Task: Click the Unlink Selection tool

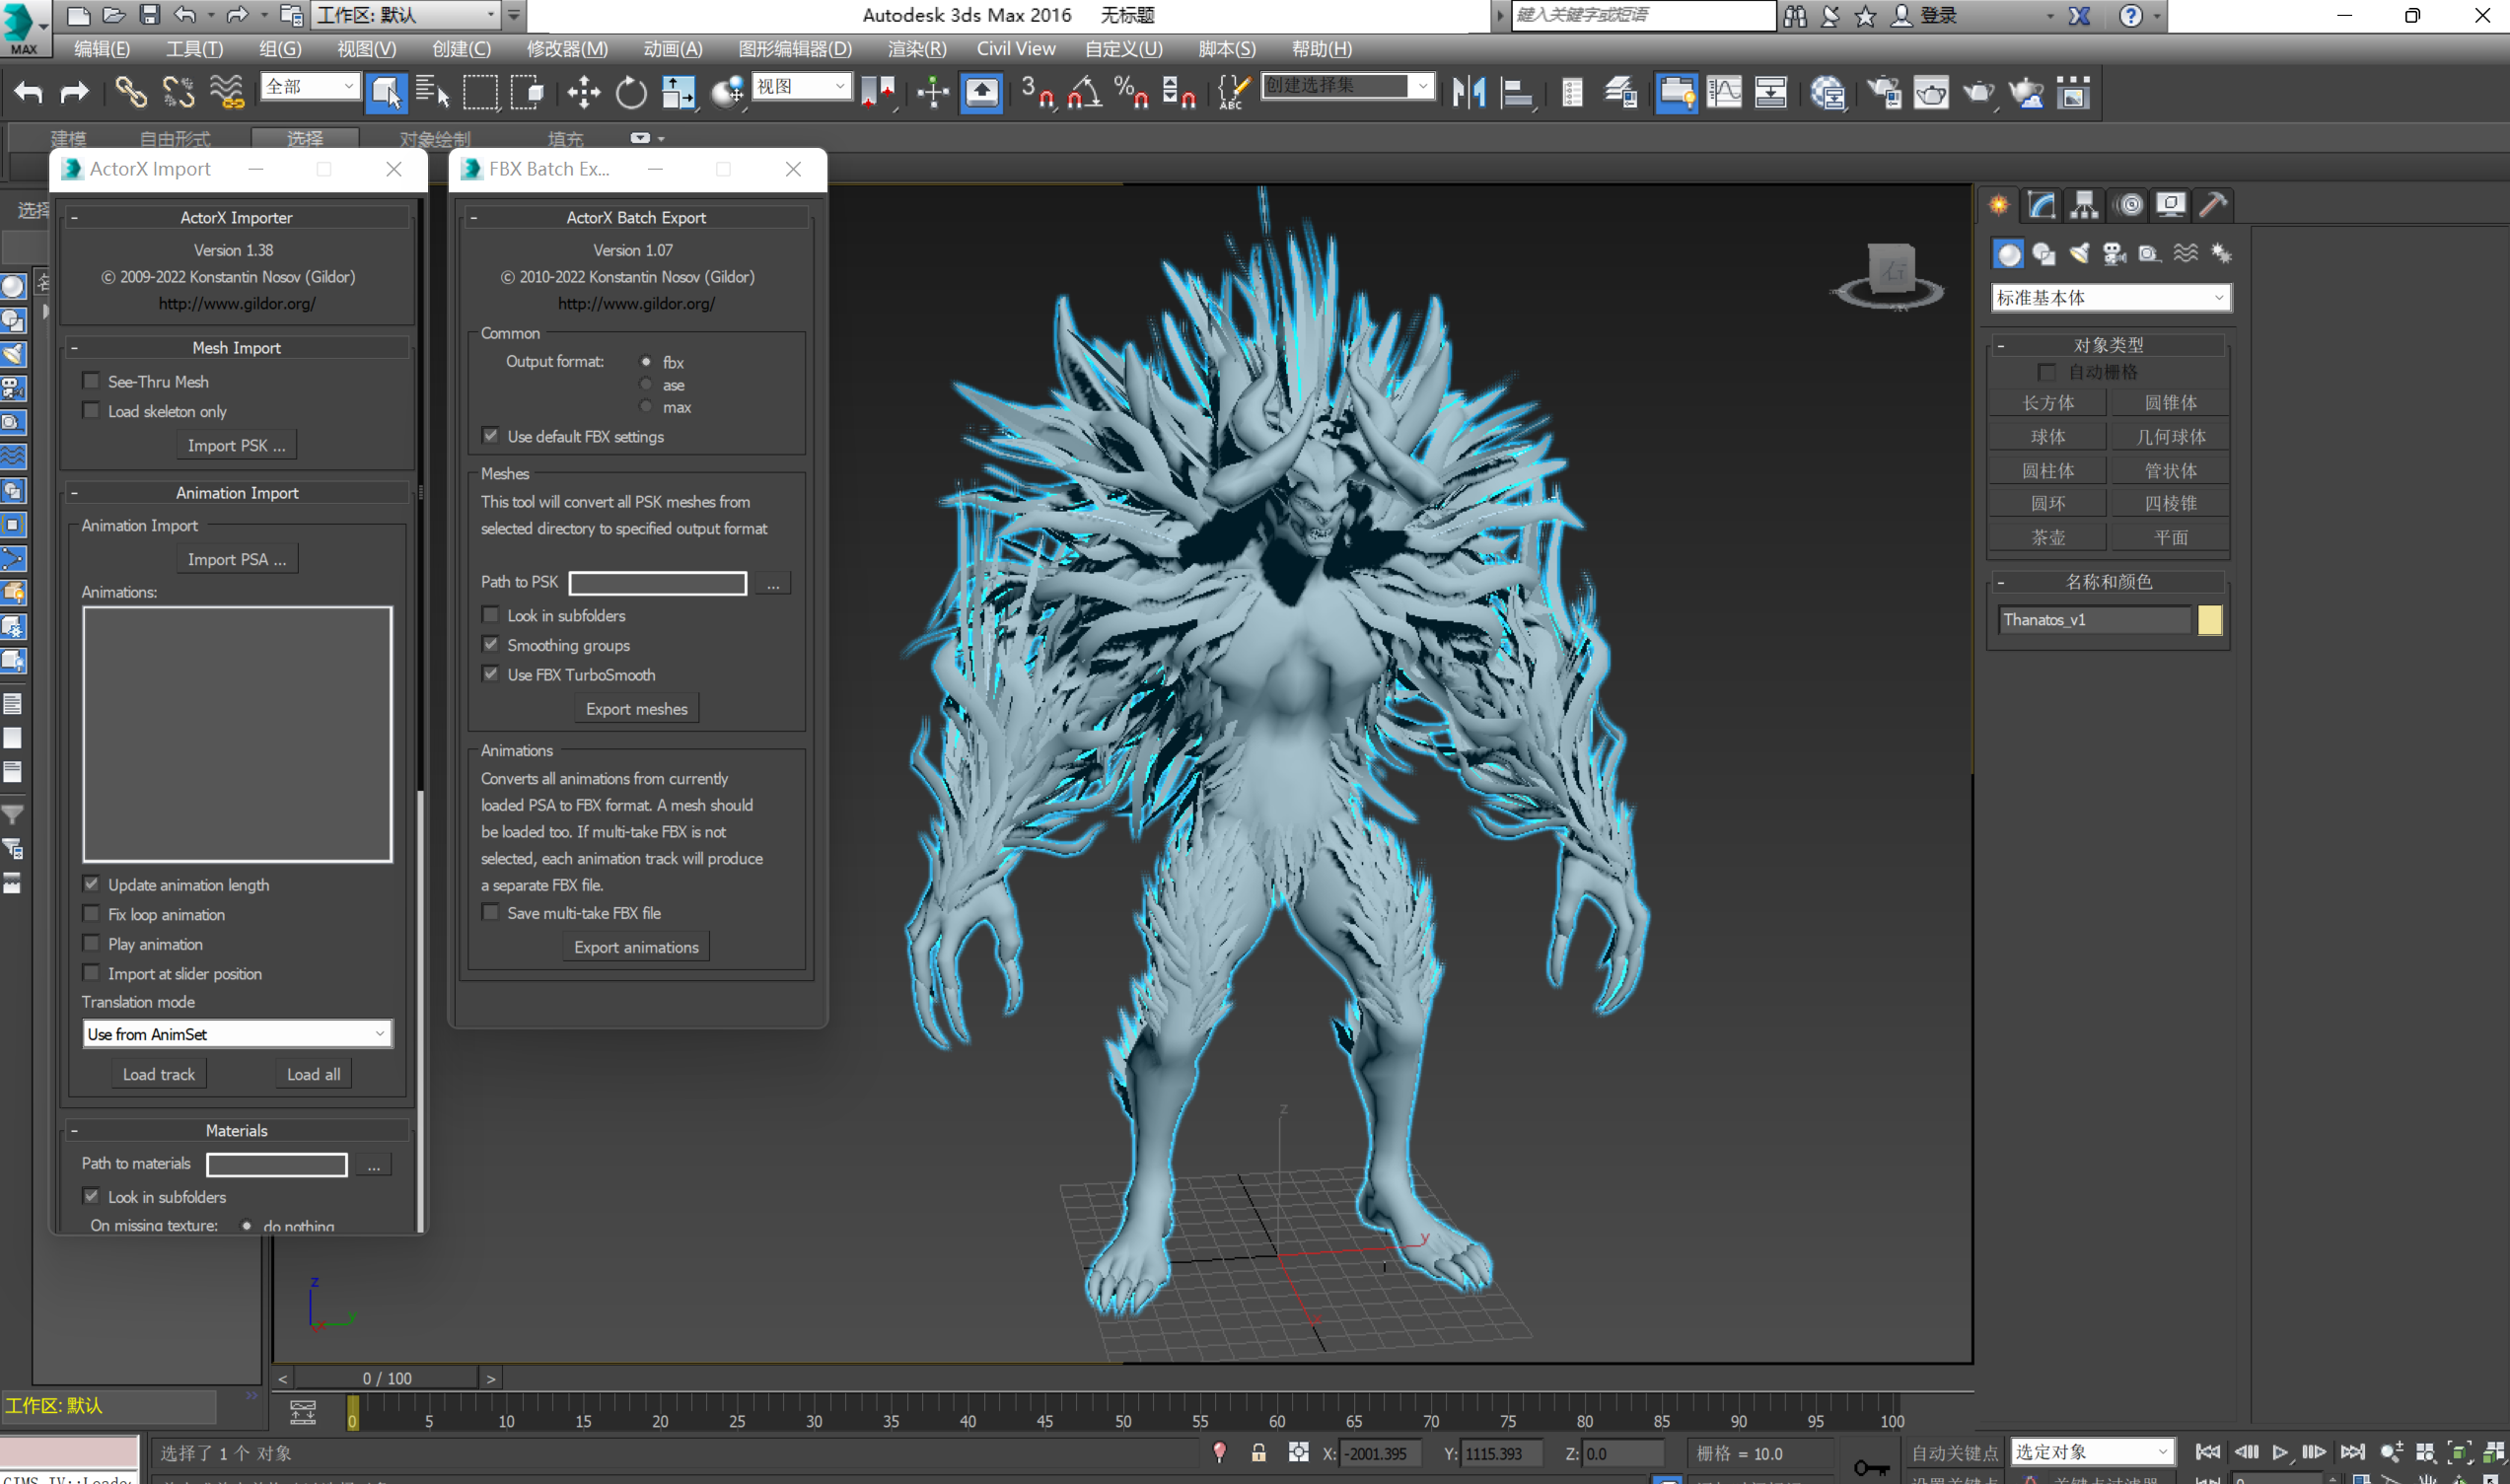Action: (x=178, y=93)
